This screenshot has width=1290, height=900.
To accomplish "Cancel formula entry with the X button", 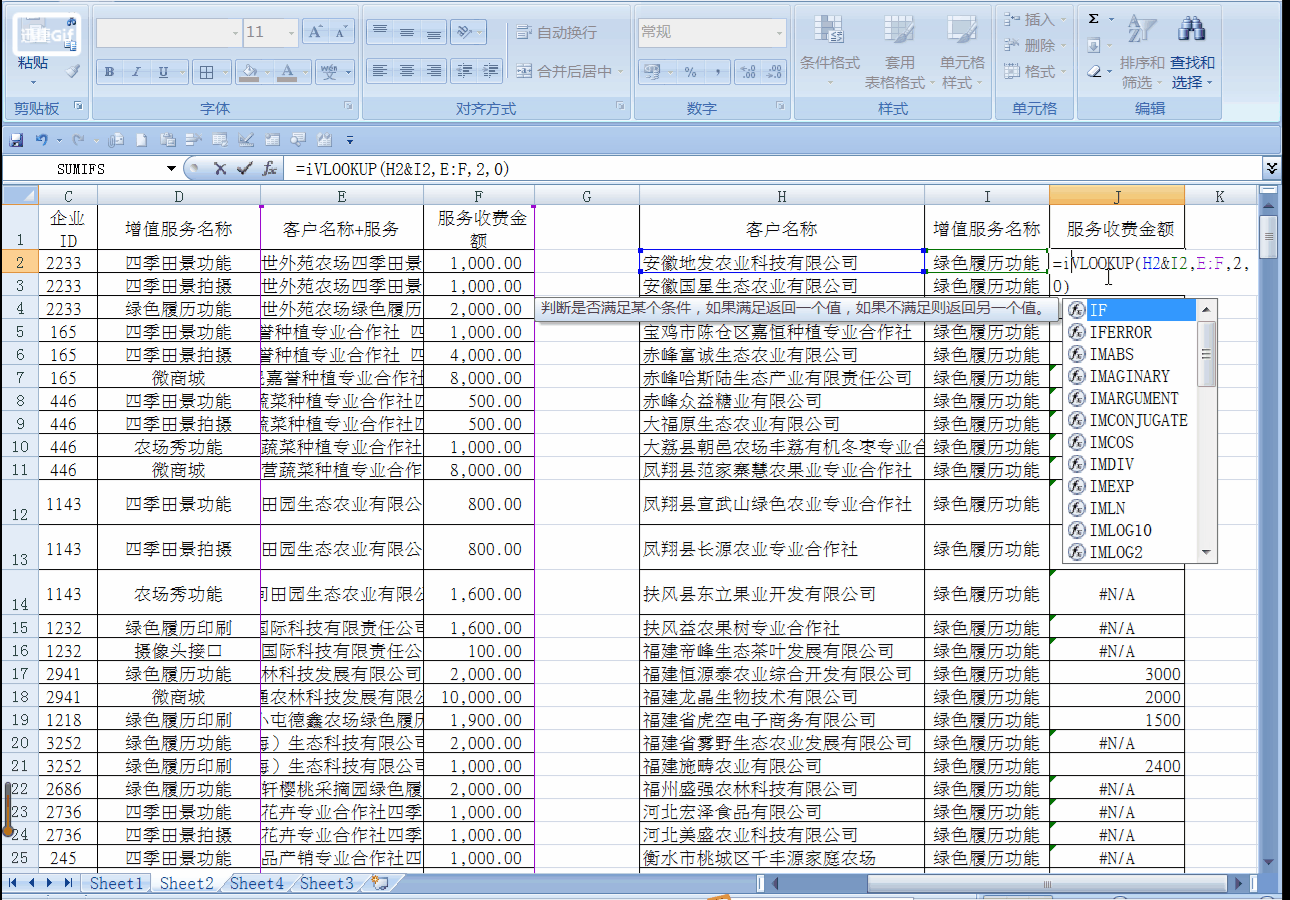I will pos(222,168).
